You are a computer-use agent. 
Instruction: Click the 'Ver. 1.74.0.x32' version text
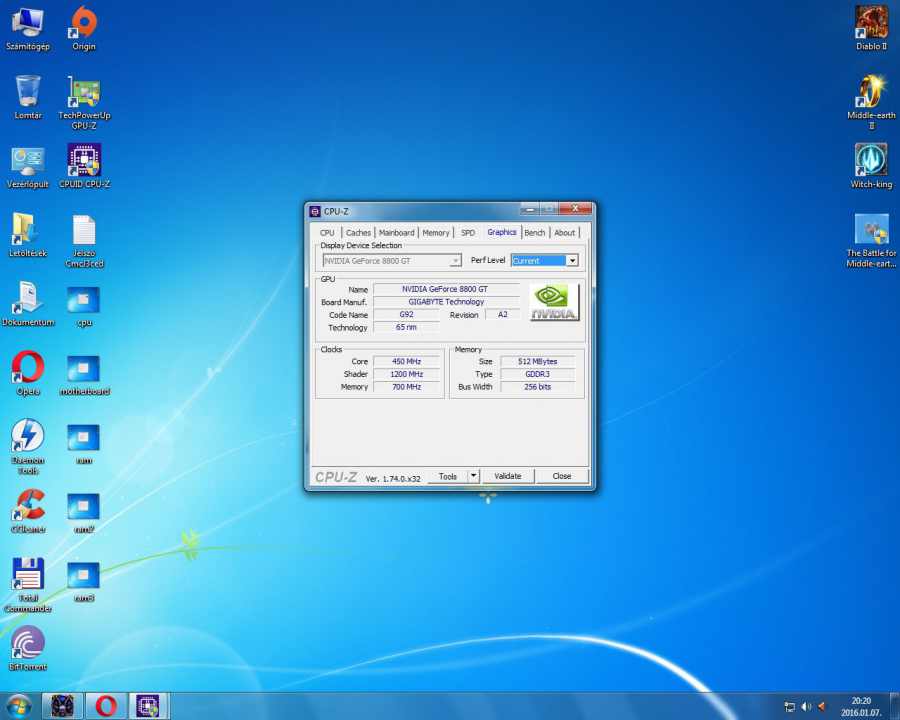pos(393,478)
